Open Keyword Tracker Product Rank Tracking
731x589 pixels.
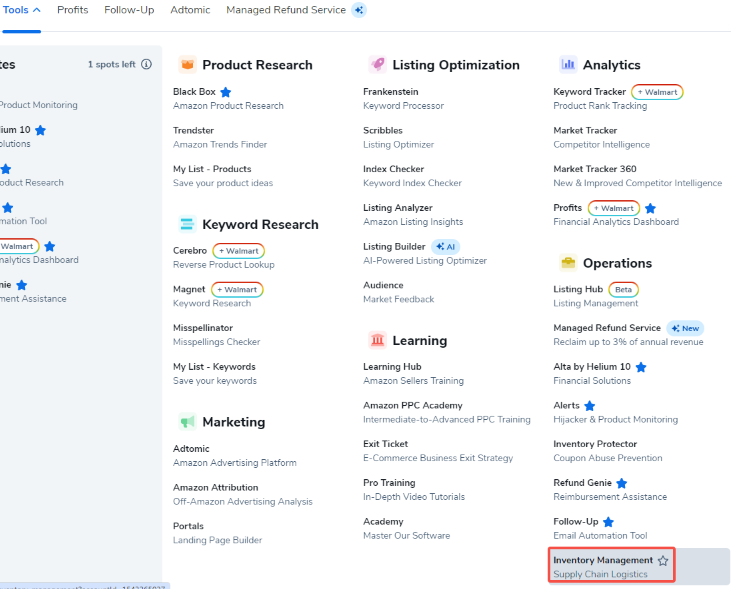tap(600, 98)
